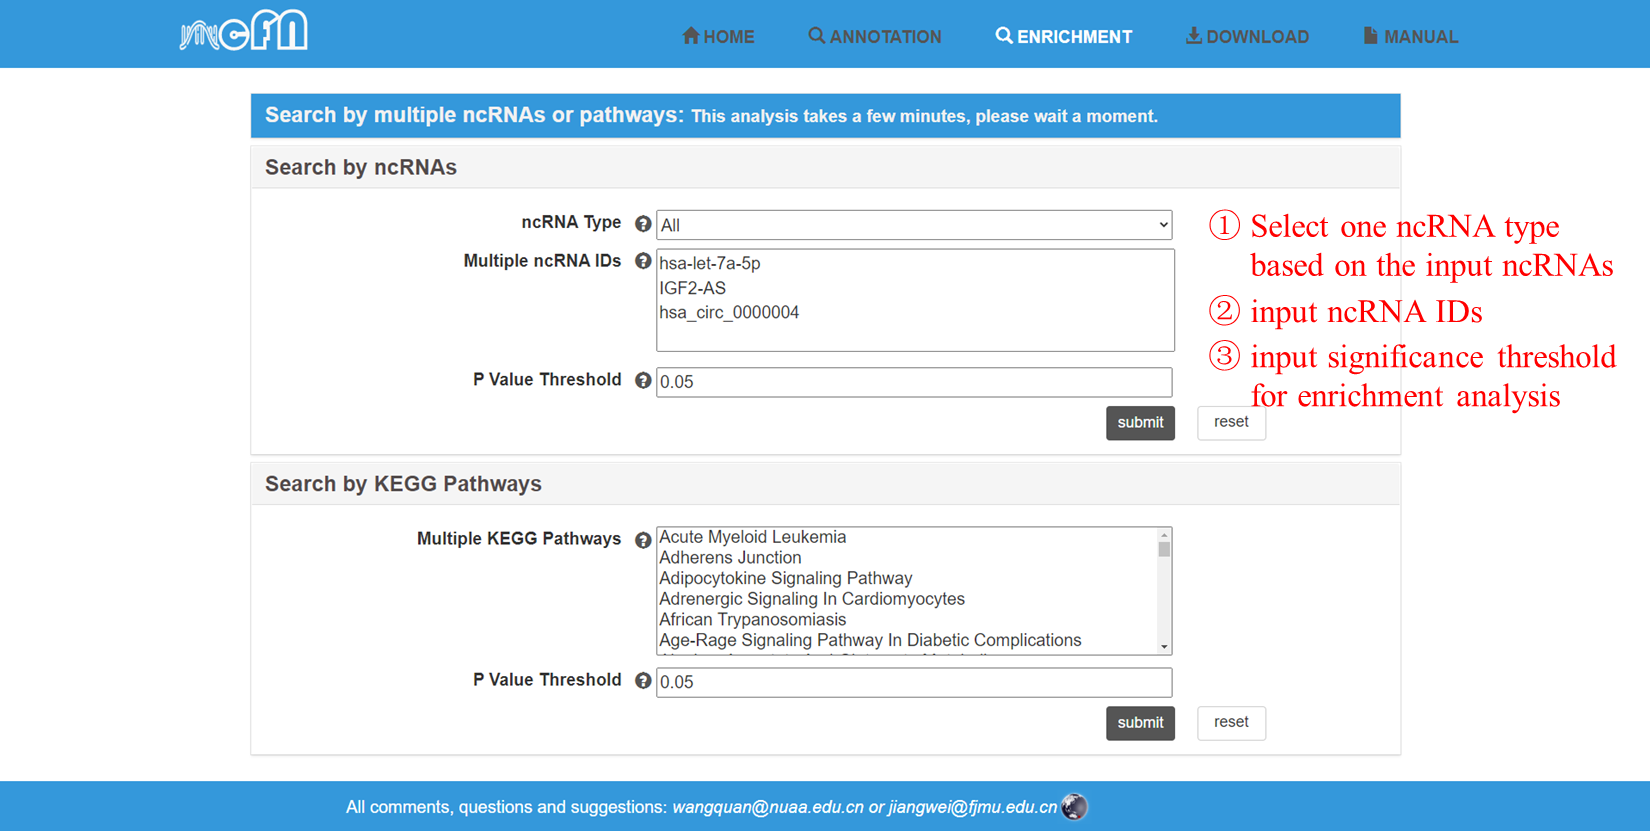Select Adherens Junction in pathway list
The width and height of the screenshot is (1650, 831).
(x=730, y=558)
